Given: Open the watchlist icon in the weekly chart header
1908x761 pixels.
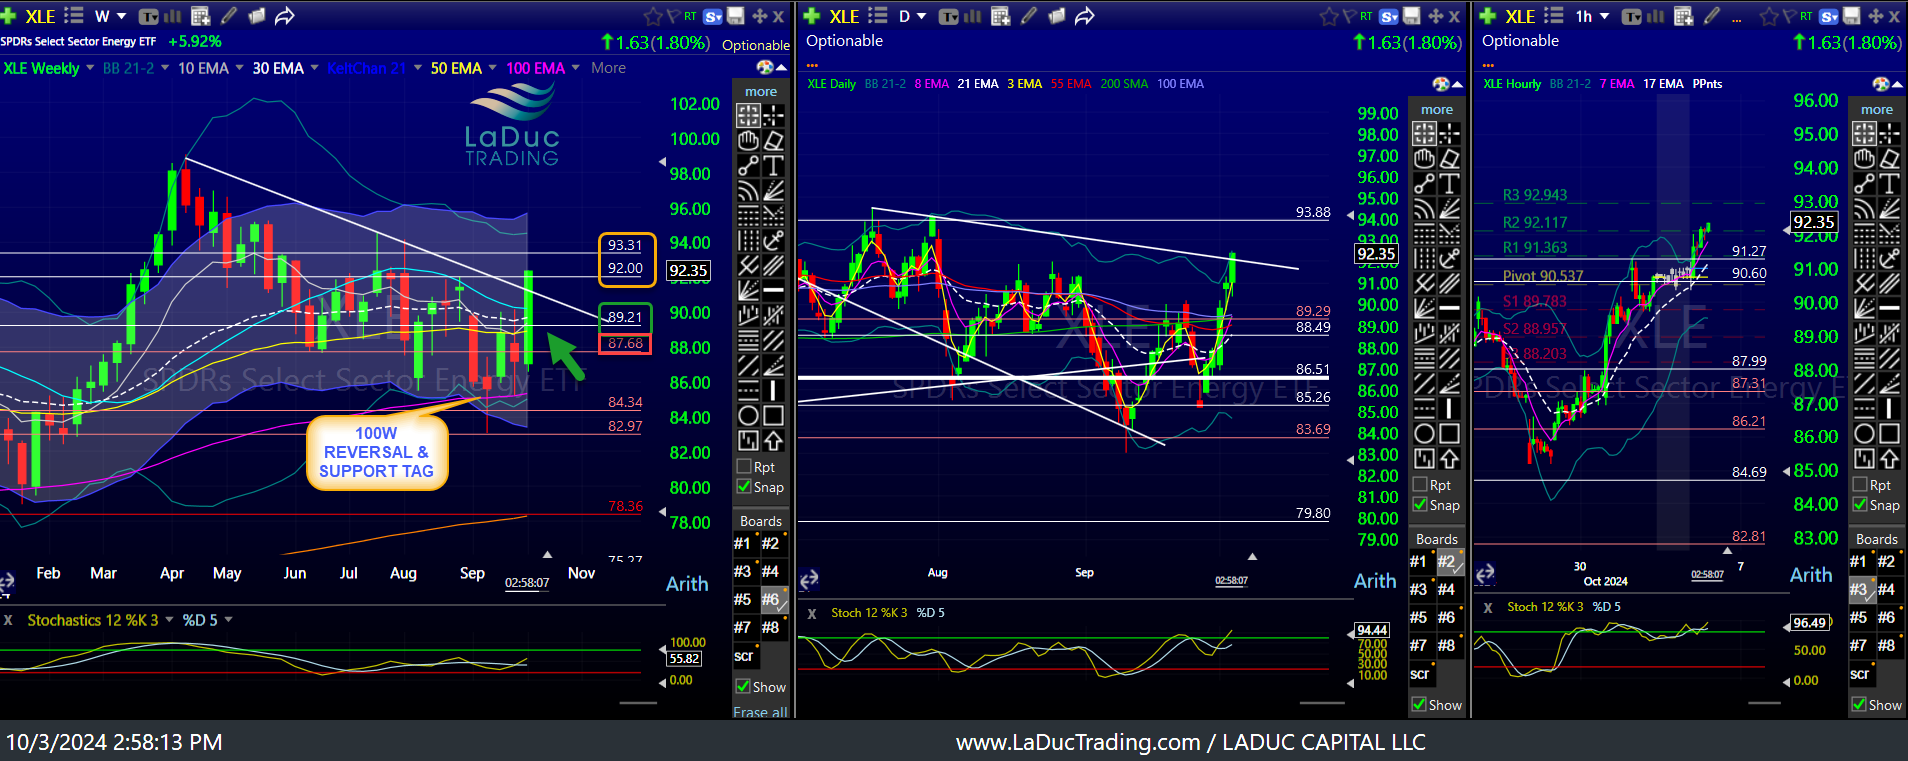Looking at the screenshot, I should pos(73,16).
